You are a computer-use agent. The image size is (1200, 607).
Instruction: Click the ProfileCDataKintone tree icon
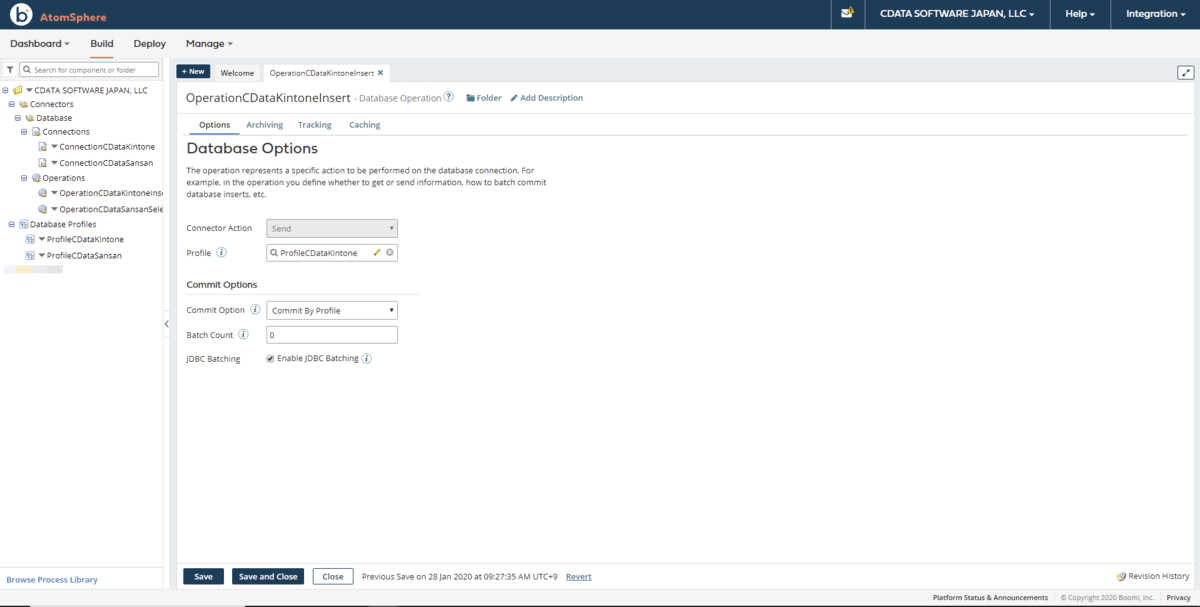[30, 240]
